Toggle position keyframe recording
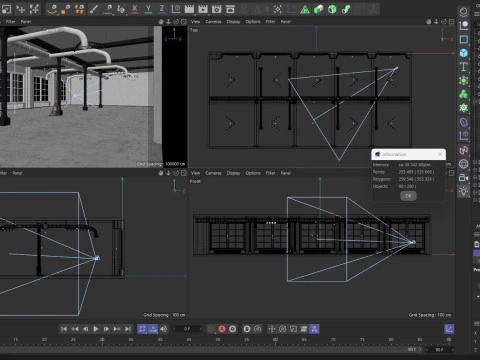 tap(272, 329)
